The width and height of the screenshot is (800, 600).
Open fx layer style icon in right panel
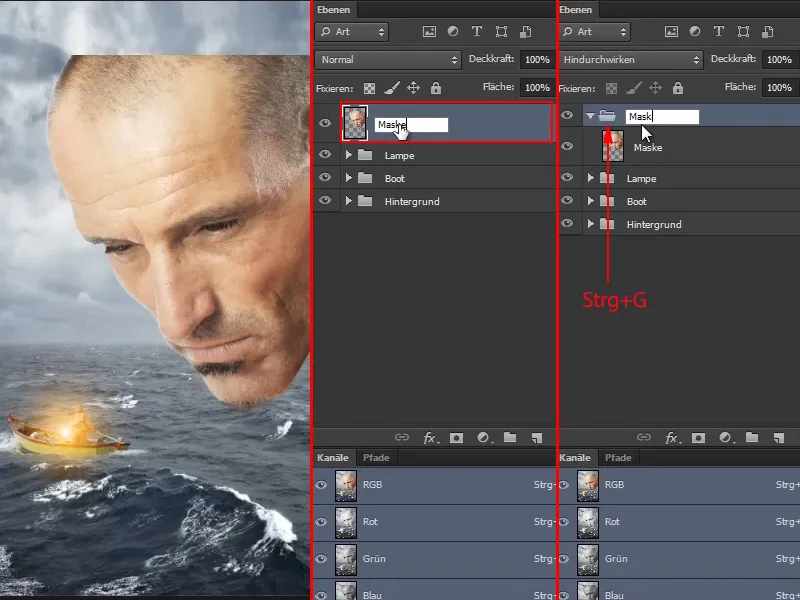pos(671,438)
